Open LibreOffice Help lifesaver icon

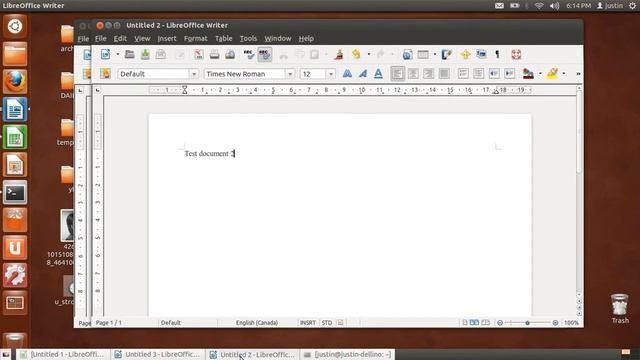tap(516, 54)
